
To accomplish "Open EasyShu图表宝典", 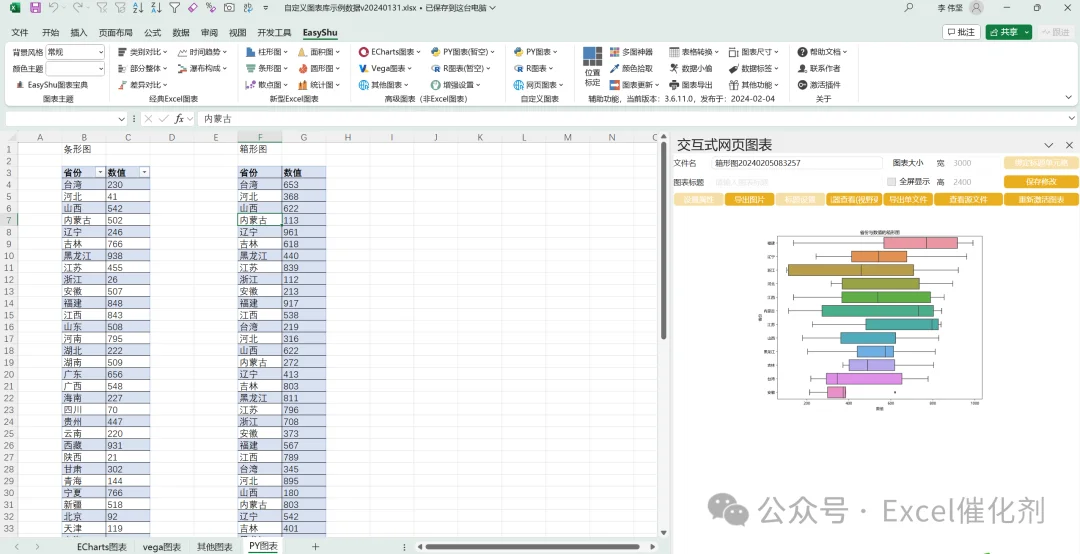I will coord(52,85).
